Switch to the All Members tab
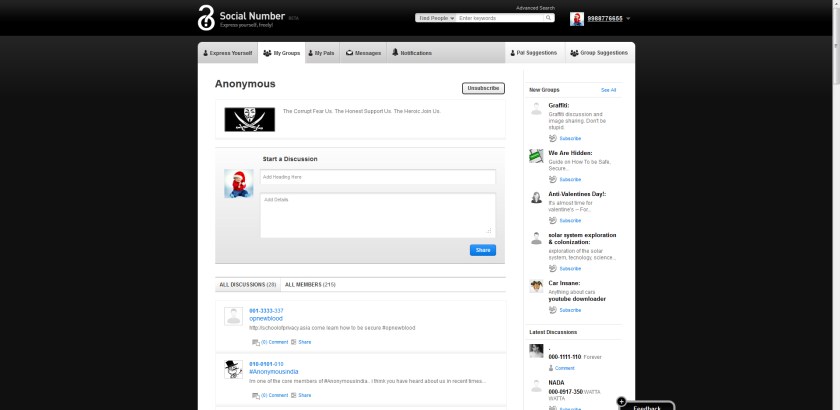 pos(309,285)
